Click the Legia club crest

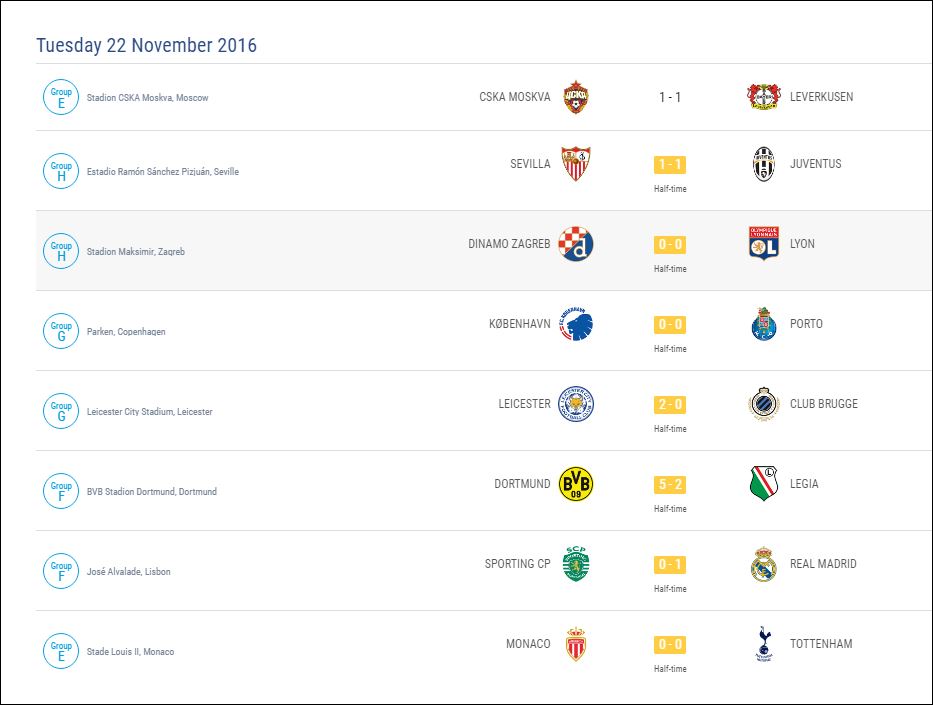764,484
